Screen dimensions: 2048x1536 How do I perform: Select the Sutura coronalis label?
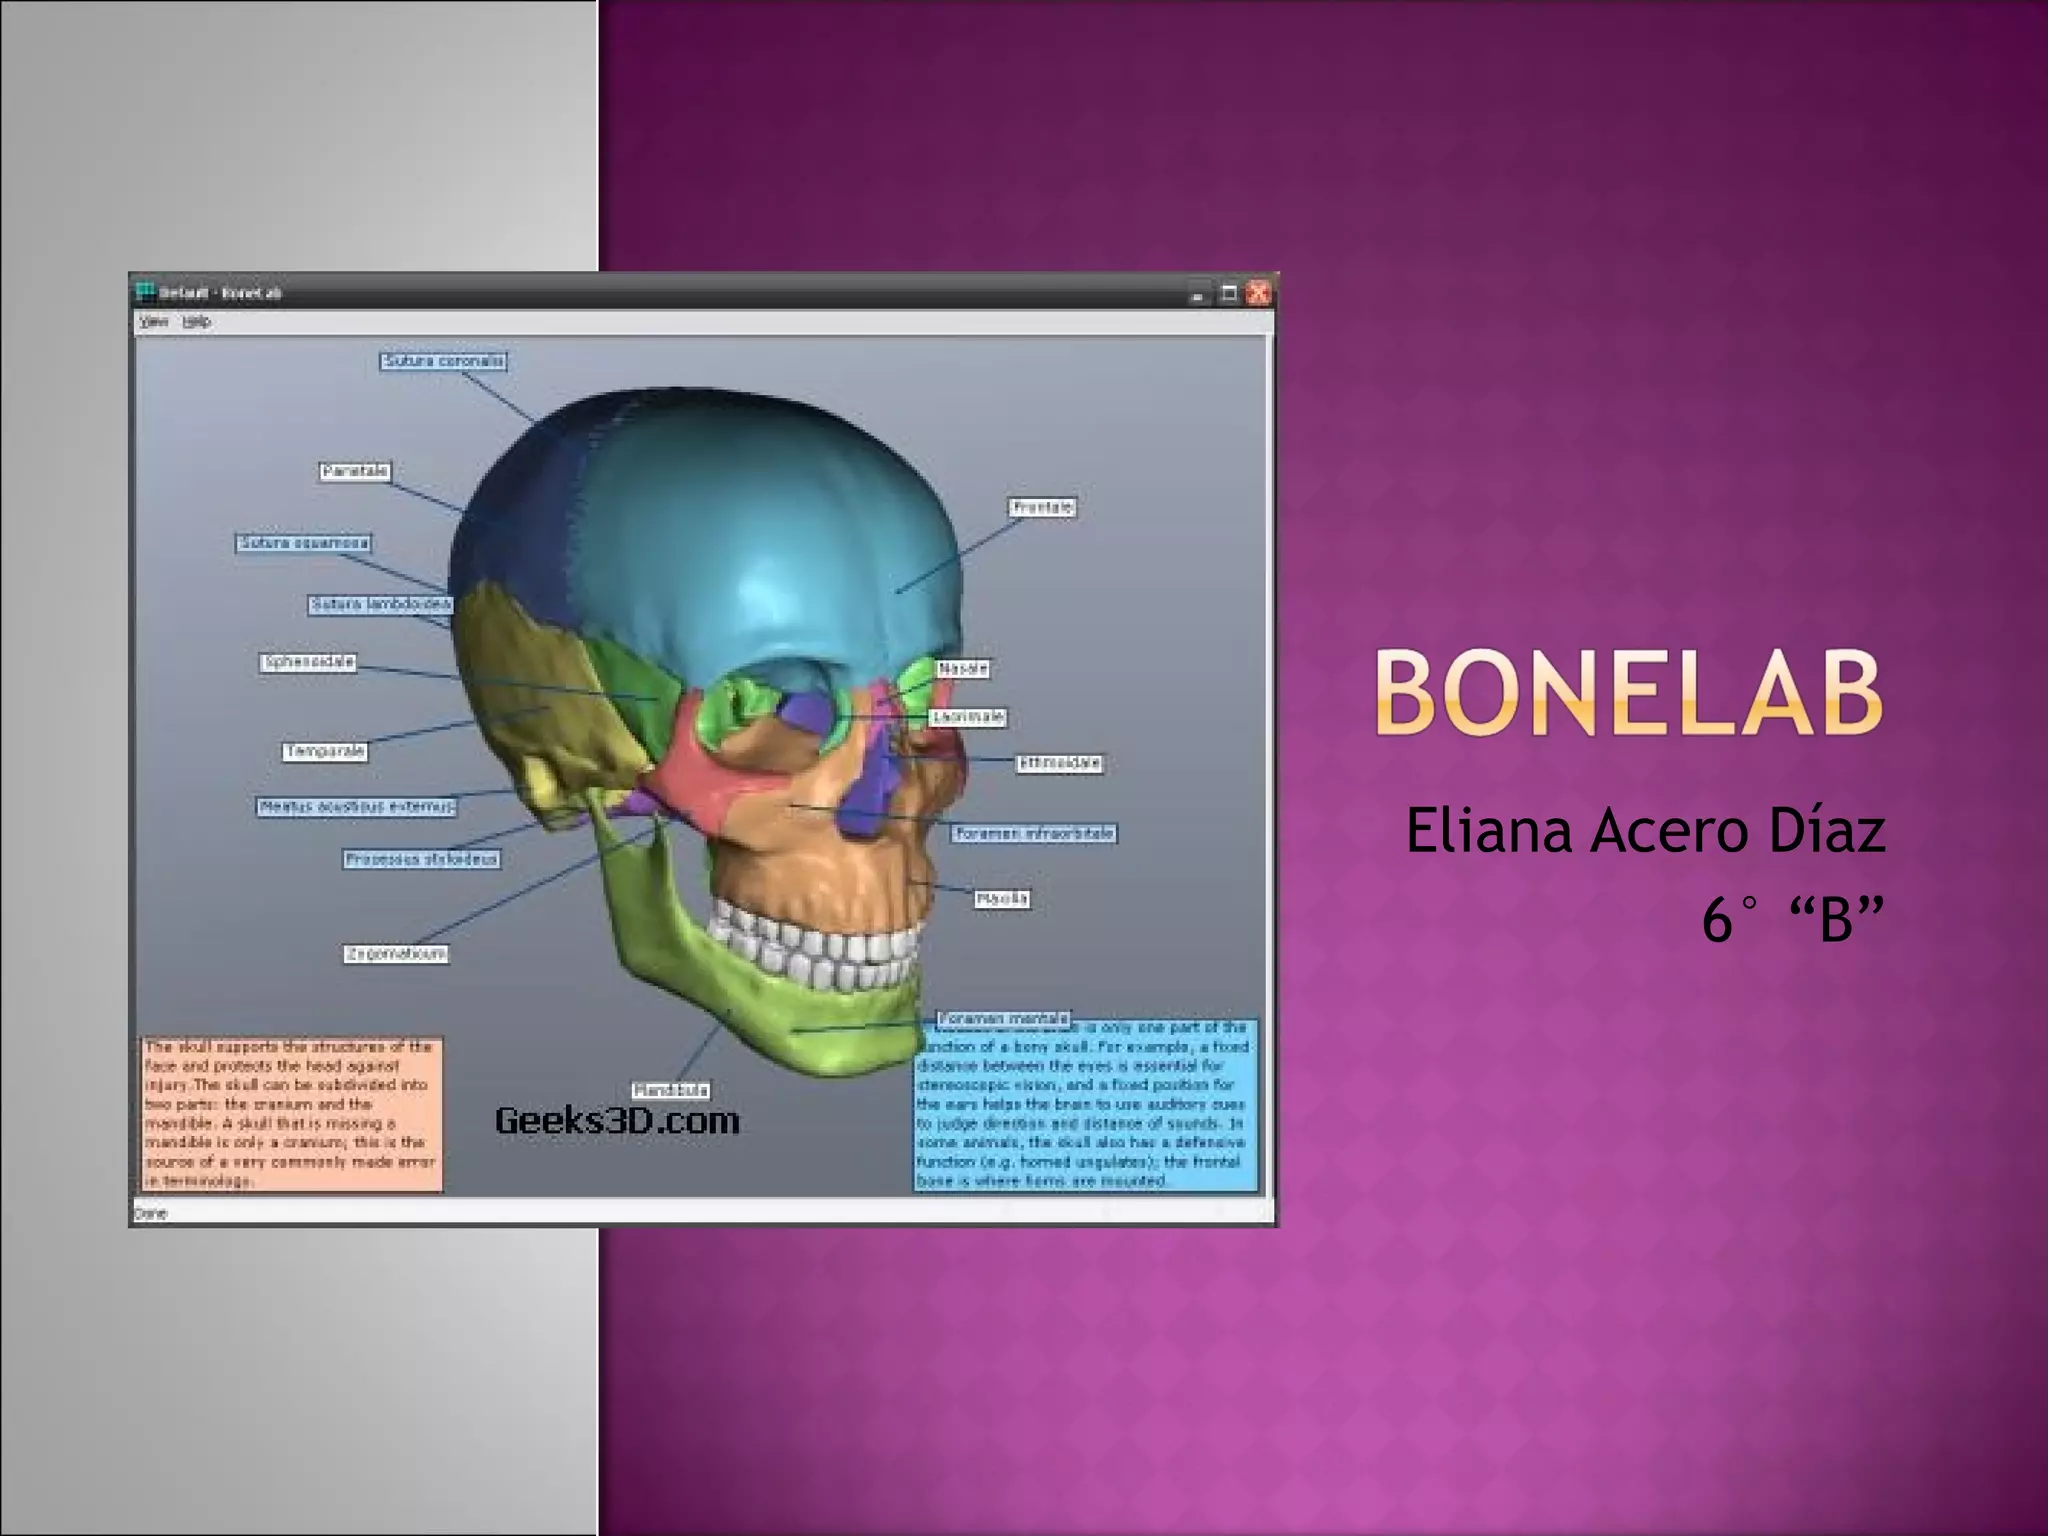tap(443, 361)
